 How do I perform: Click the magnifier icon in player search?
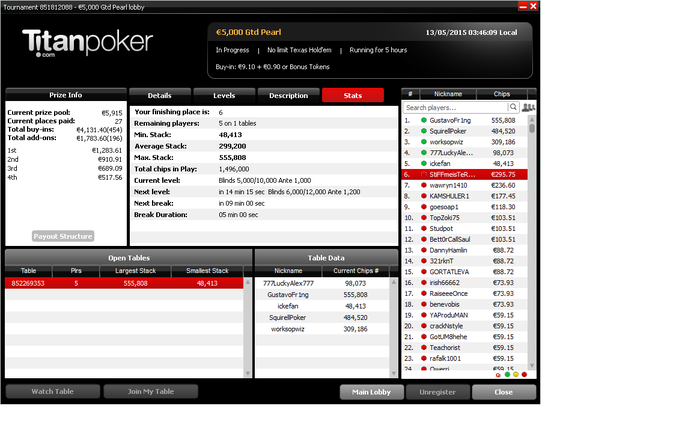(513, 107)
